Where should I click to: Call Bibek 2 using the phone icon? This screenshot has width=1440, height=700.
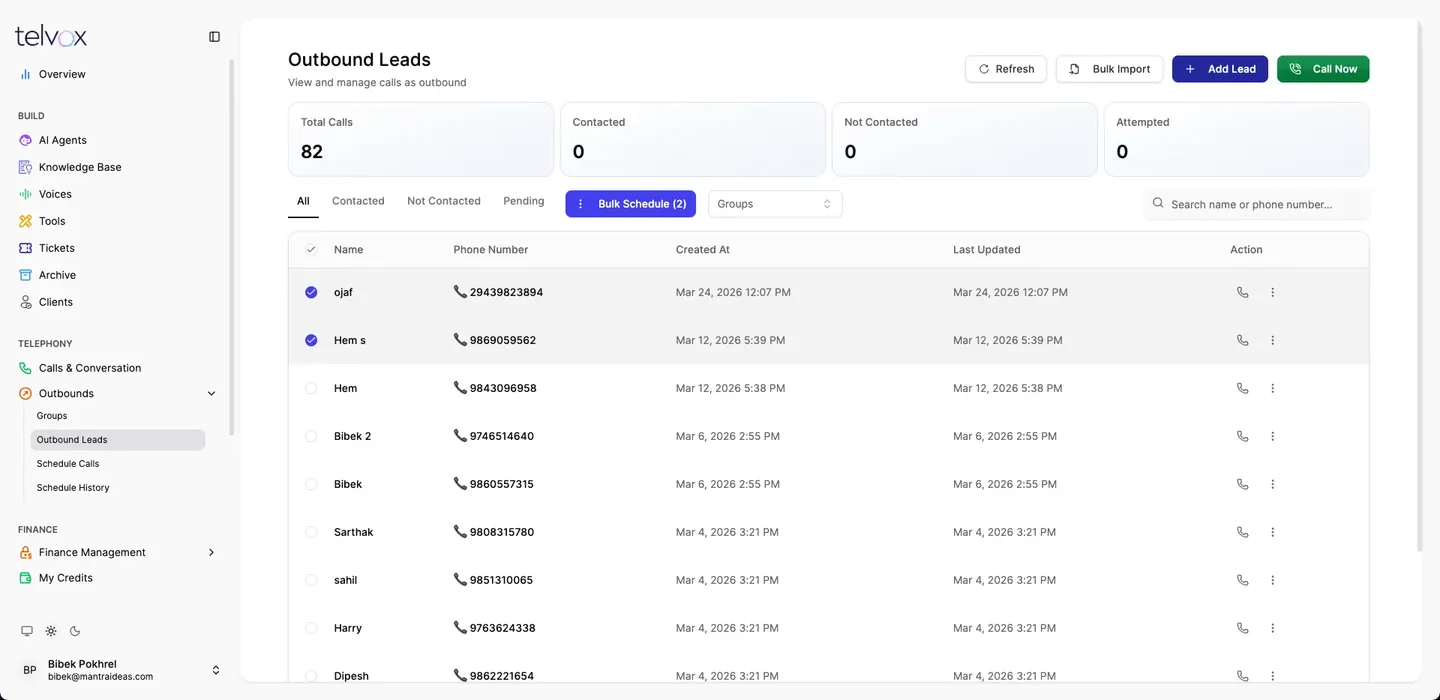point(1243,436)
